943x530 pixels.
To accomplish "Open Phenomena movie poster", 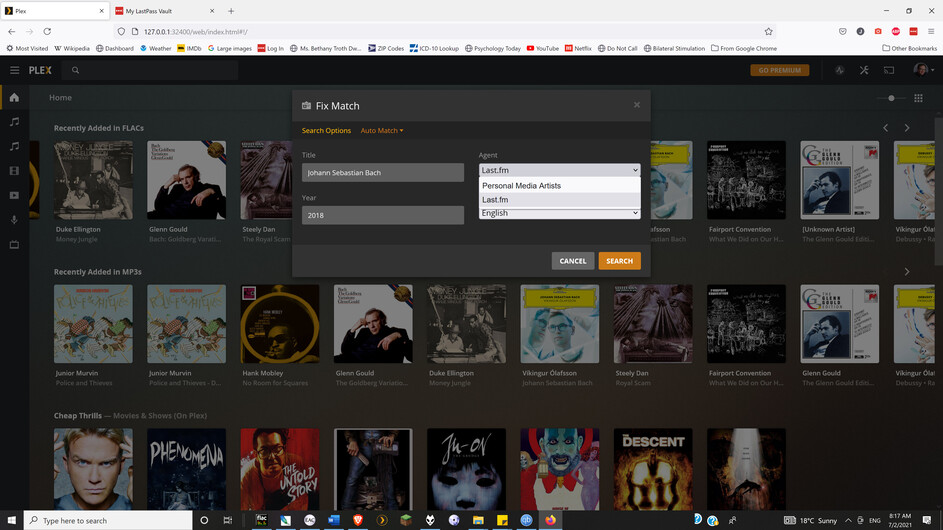I will pos(186,469).
